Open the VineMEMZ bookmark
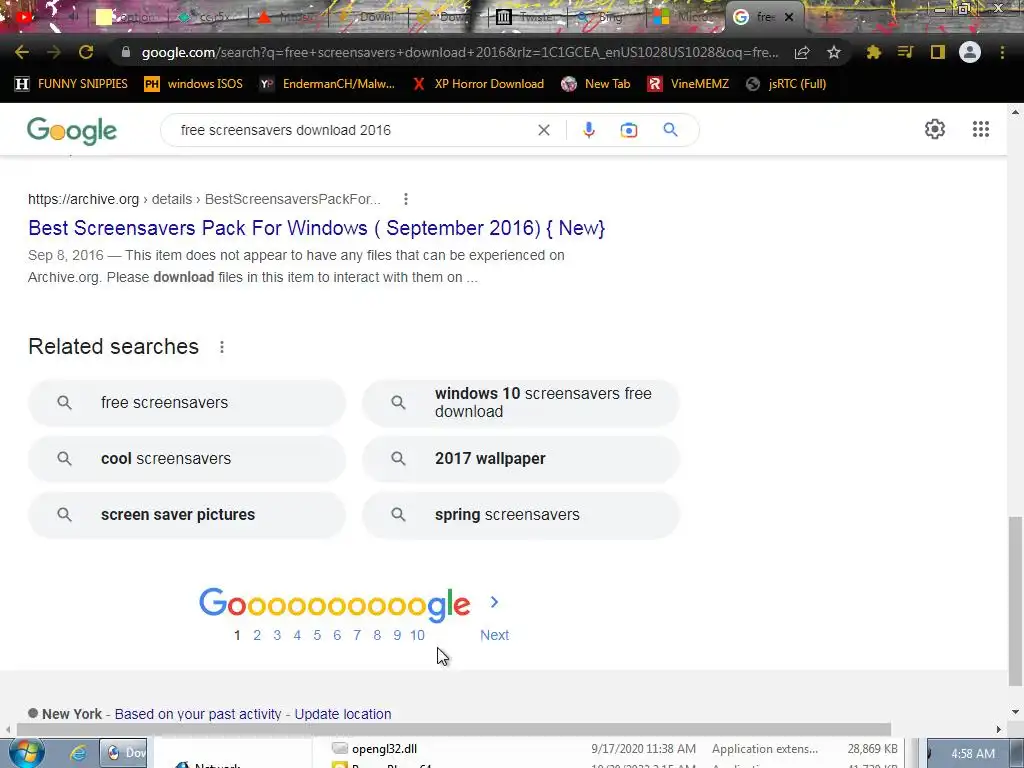 (688, 84)
